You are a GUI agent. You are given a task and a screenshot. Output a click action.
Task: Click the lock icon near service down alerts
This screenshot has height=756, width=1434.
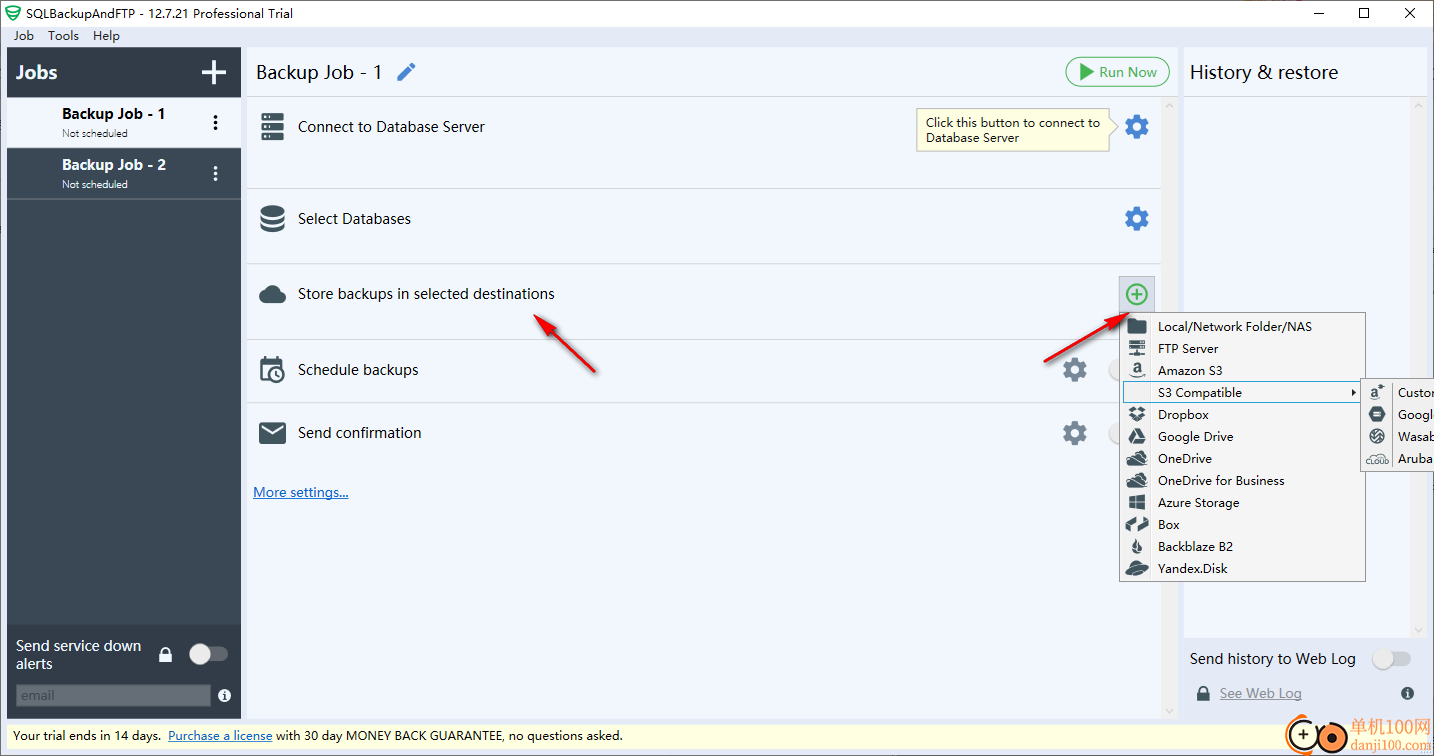pos(166,655)
